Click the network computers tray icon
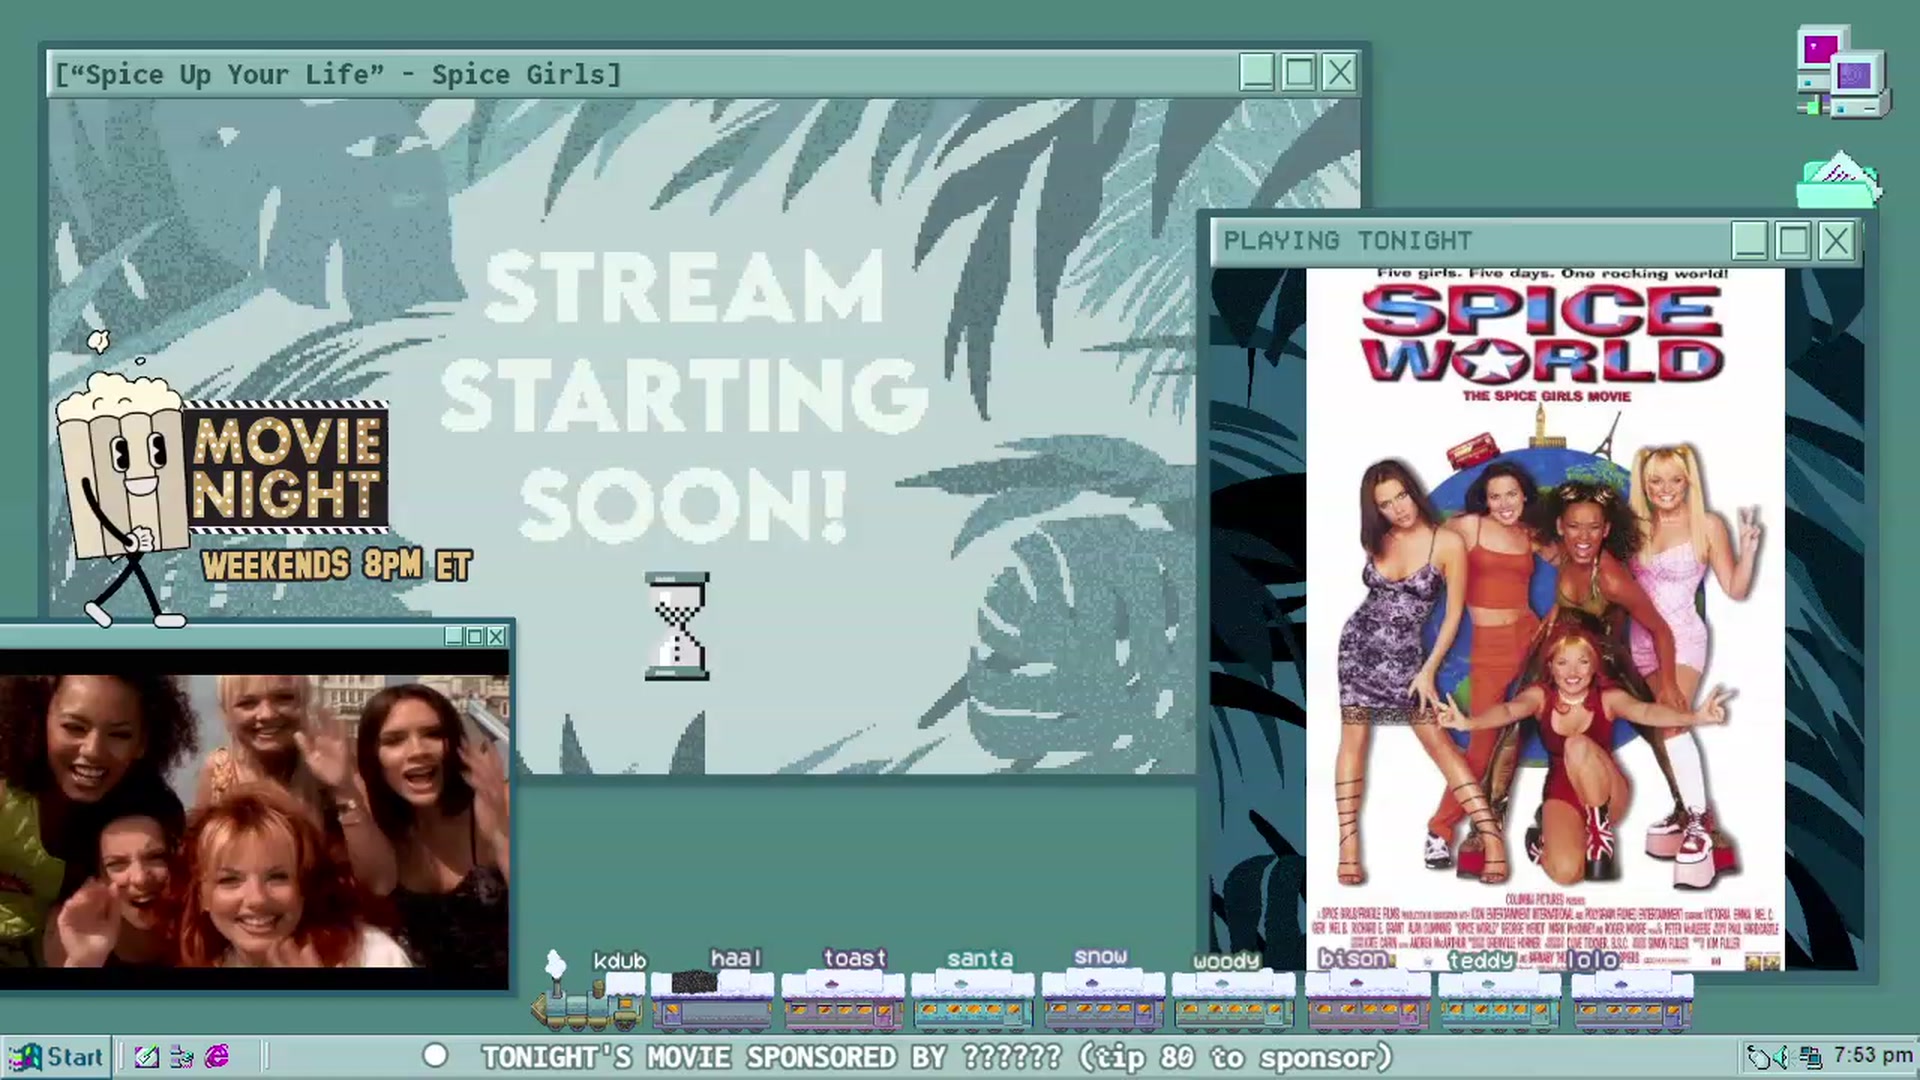Image resolution: width=1920 pixels, height=1080 pixels. tap(1810, 1057)
